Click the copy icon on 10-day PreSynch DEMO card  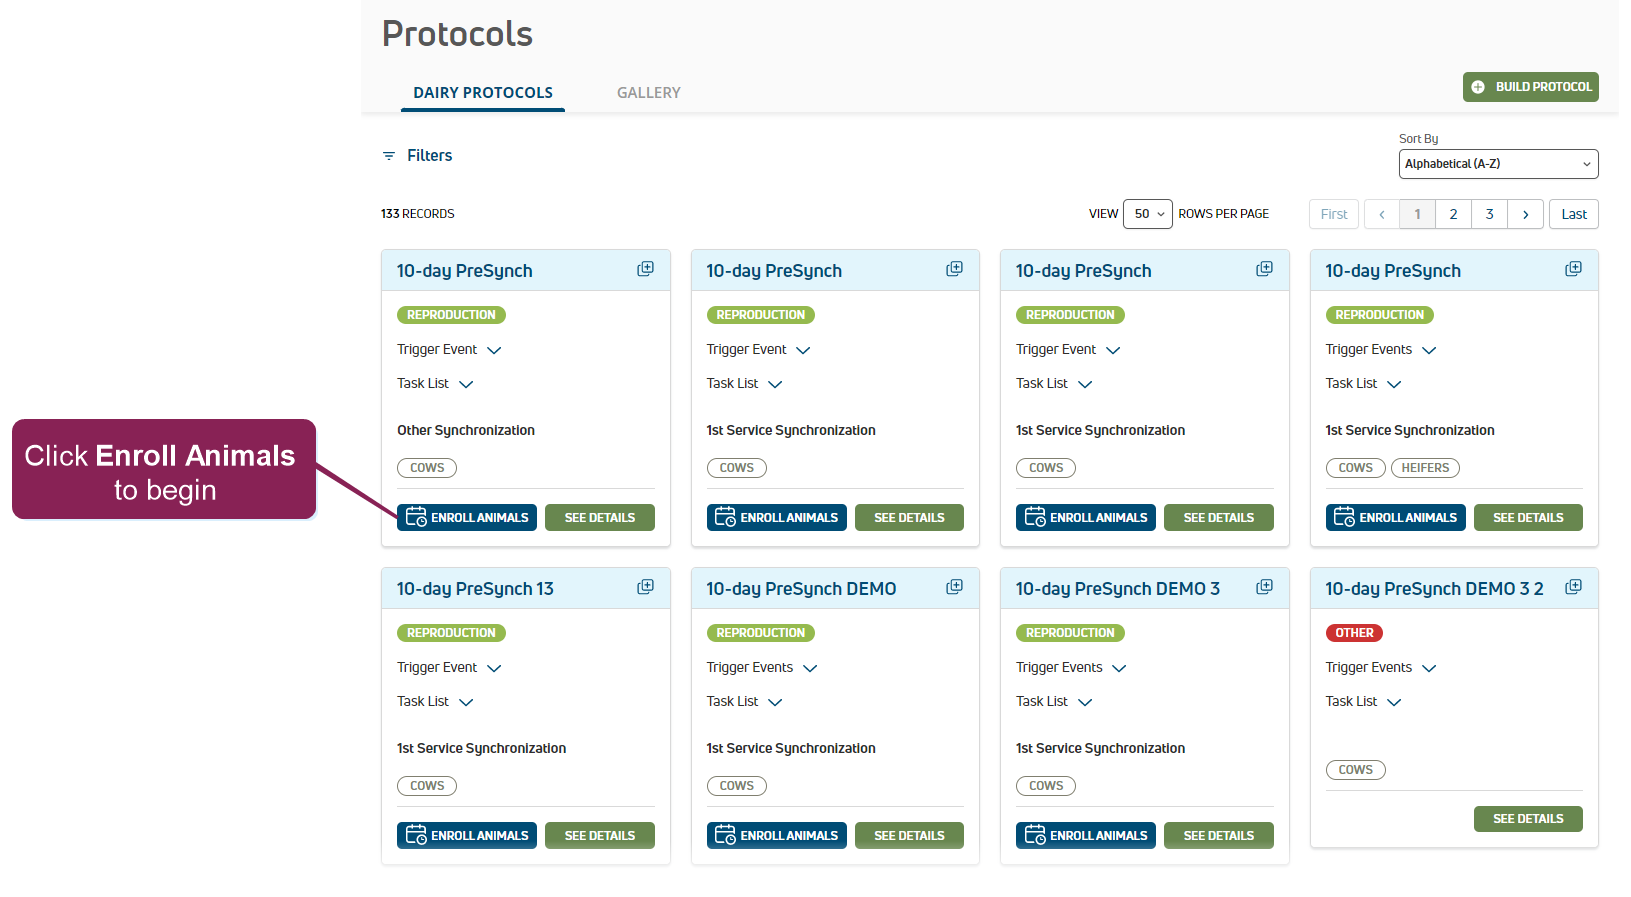(954, 587)
